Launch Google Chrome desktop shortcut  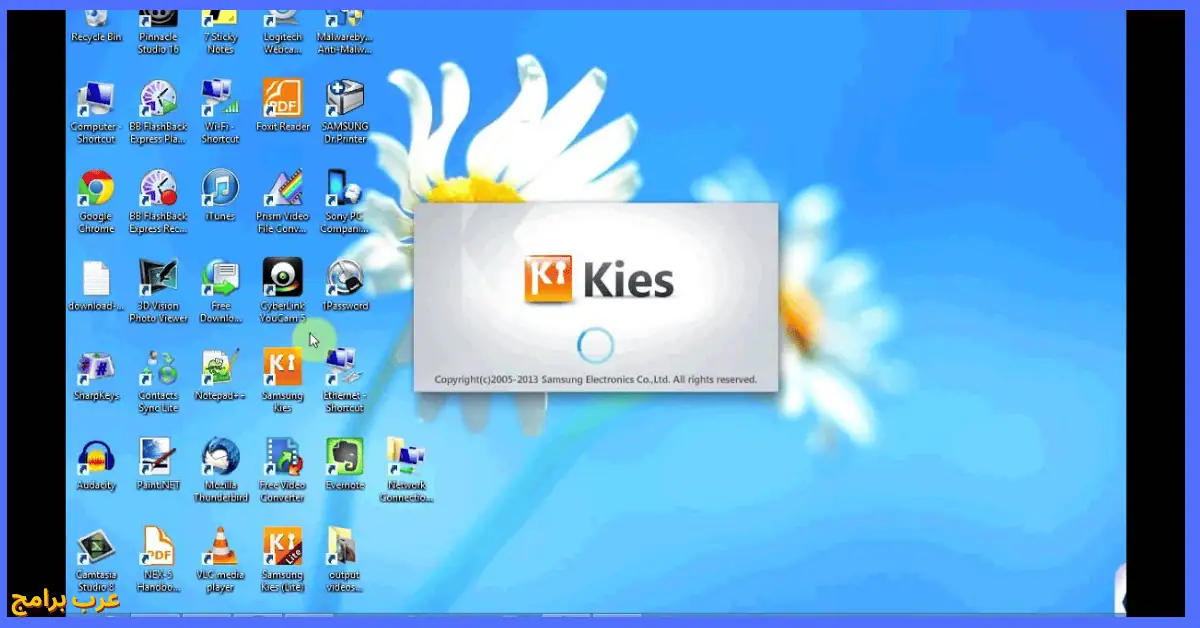96,202
